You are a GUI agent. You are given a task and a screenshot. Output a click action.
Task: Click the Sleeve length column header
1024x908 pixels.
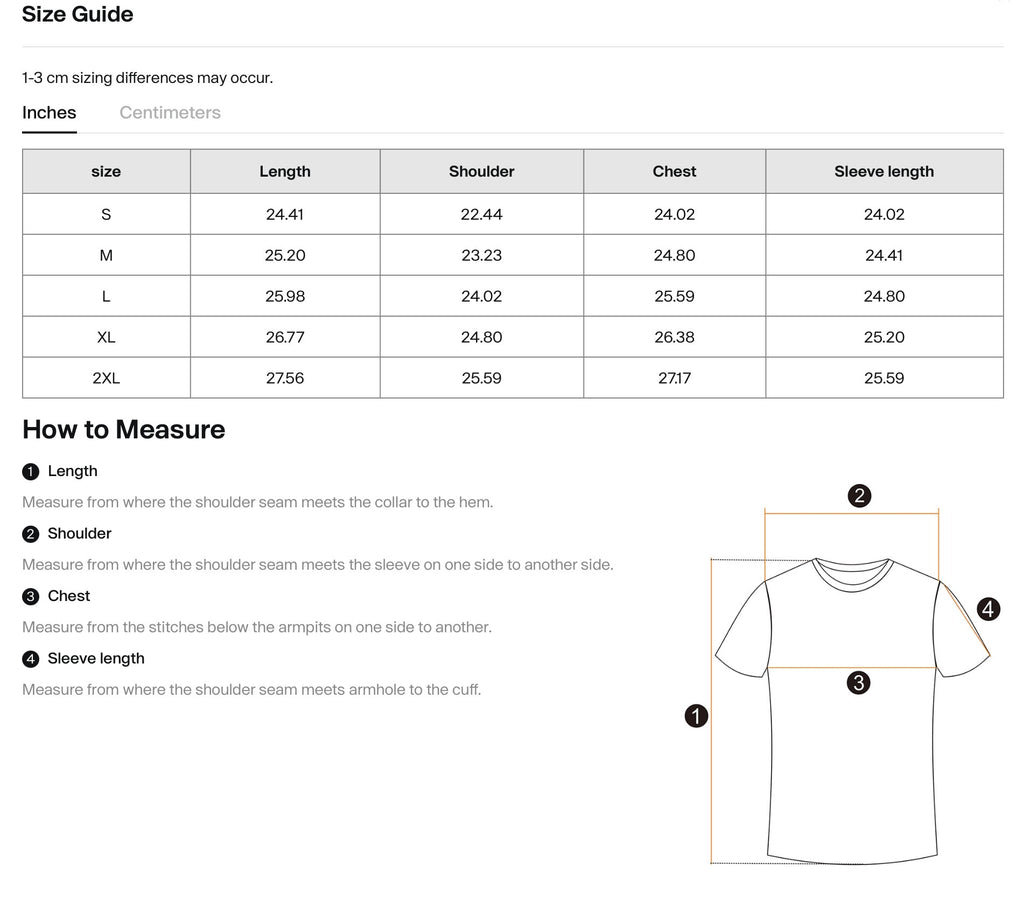point(884,171)
